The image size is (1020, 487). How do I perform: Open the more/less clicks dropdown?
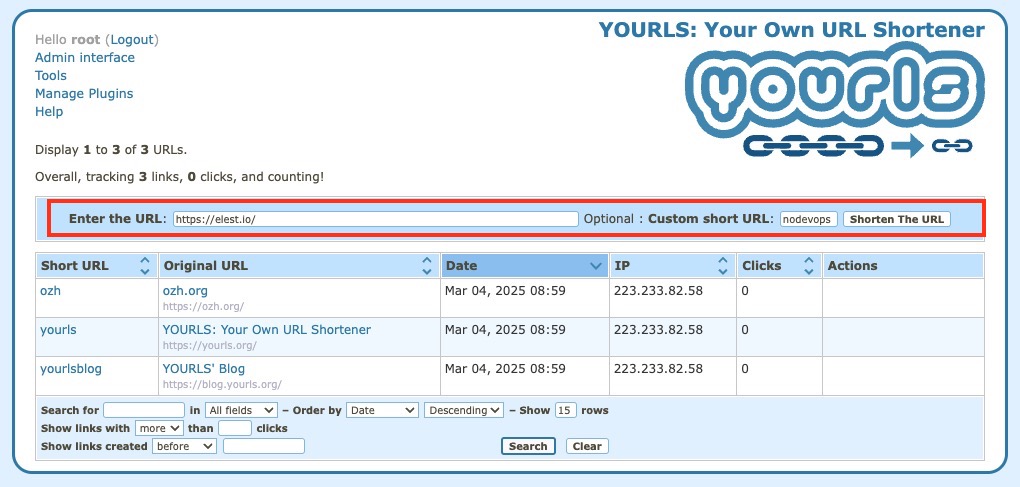click(159, 428)
